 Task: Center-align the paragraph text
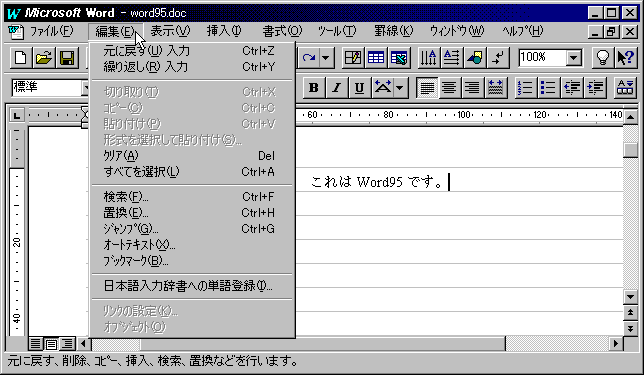point(449,87)
